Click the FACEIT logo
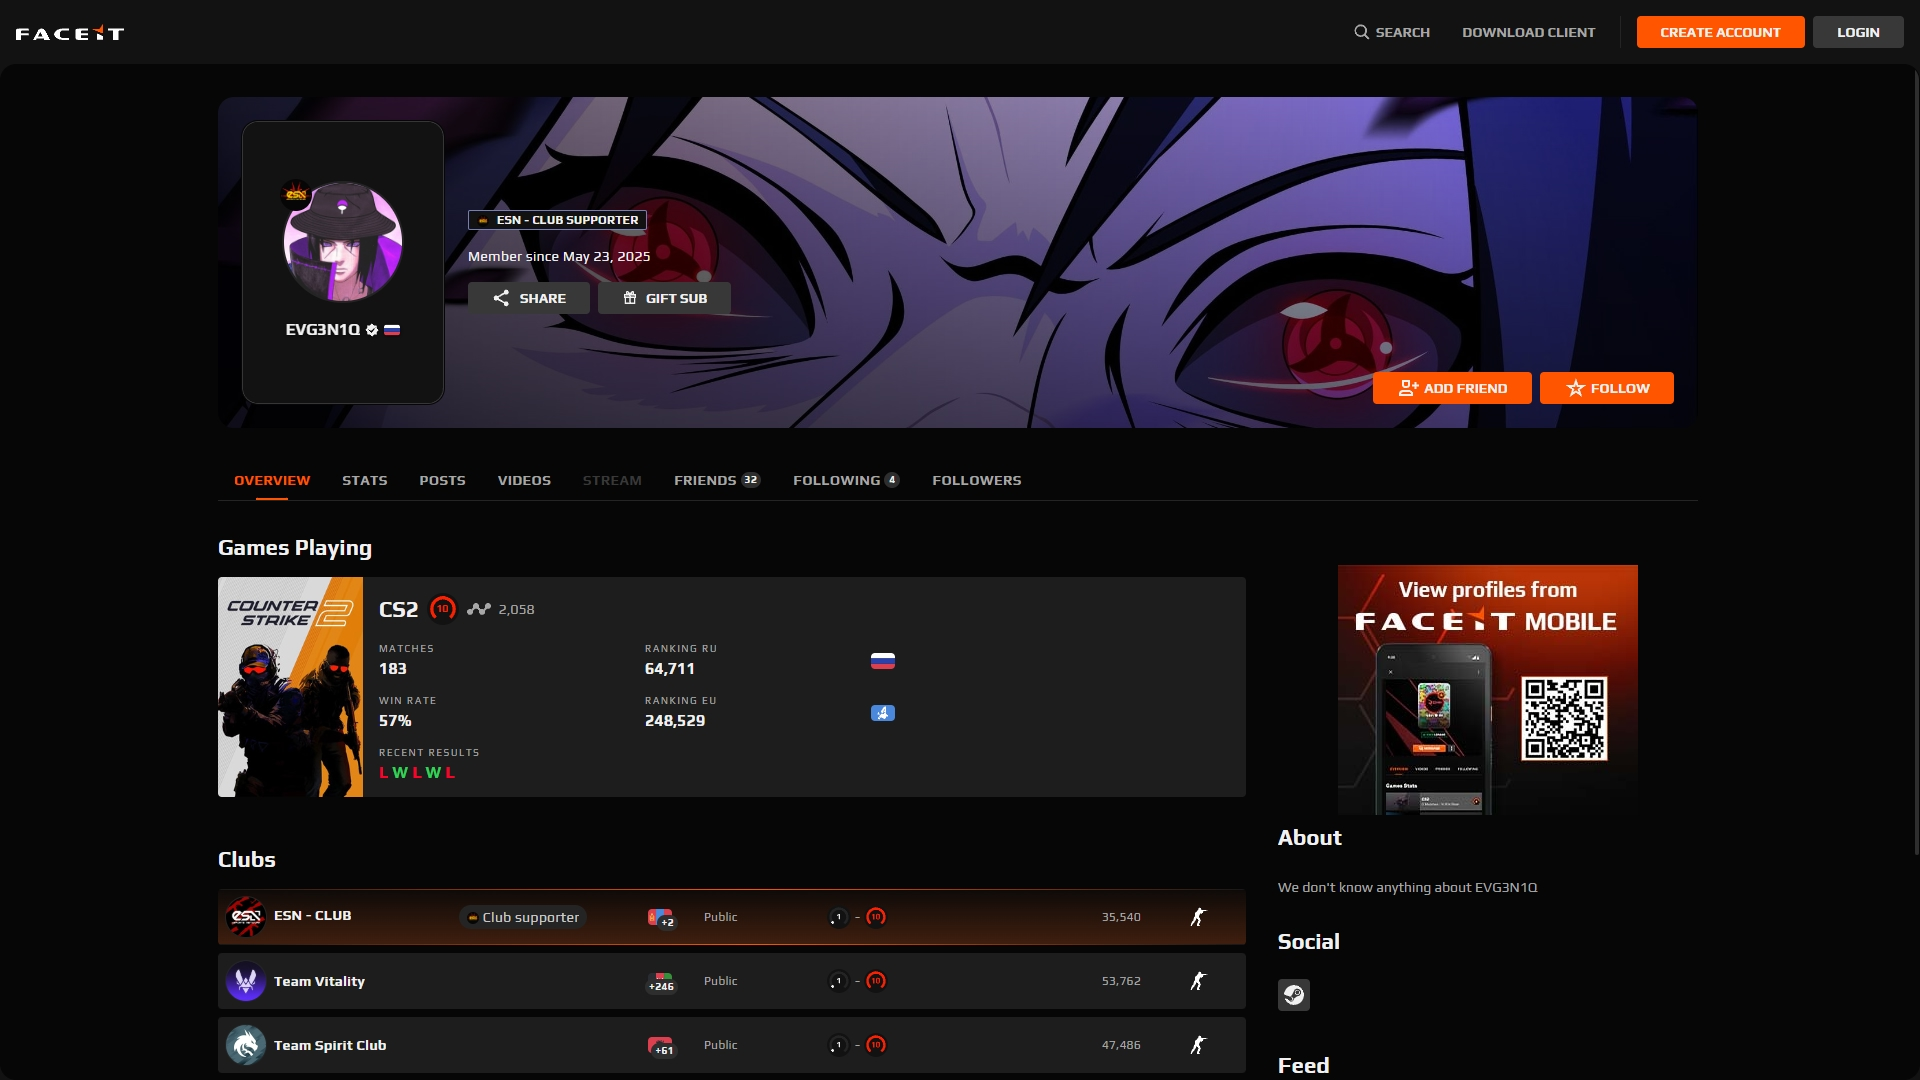The image size is (1920, 1080). (70, 33)
